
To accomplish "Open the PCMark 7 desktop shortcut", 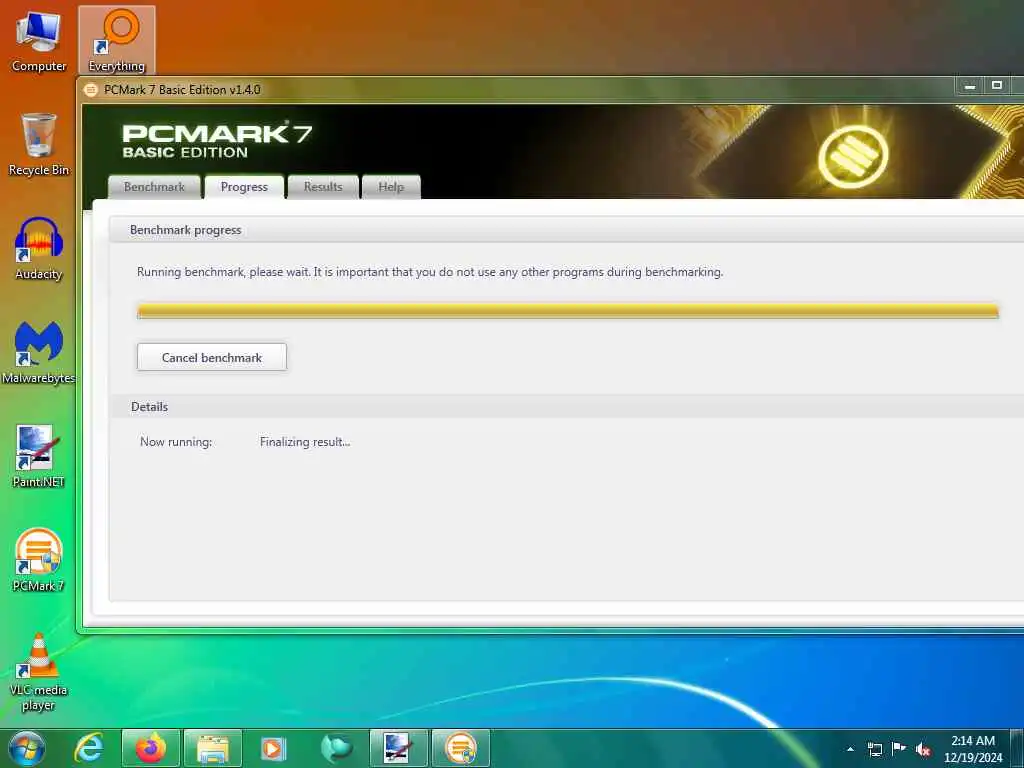I will (x=39, y=560).
